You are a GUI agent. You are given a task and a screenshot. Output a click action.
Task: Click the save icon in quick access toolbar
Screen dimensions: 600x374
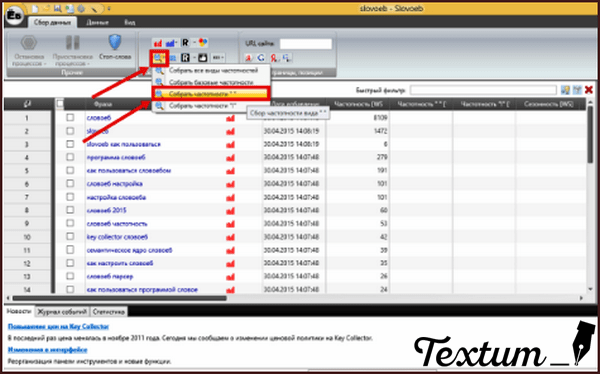(x=58, y=8)
